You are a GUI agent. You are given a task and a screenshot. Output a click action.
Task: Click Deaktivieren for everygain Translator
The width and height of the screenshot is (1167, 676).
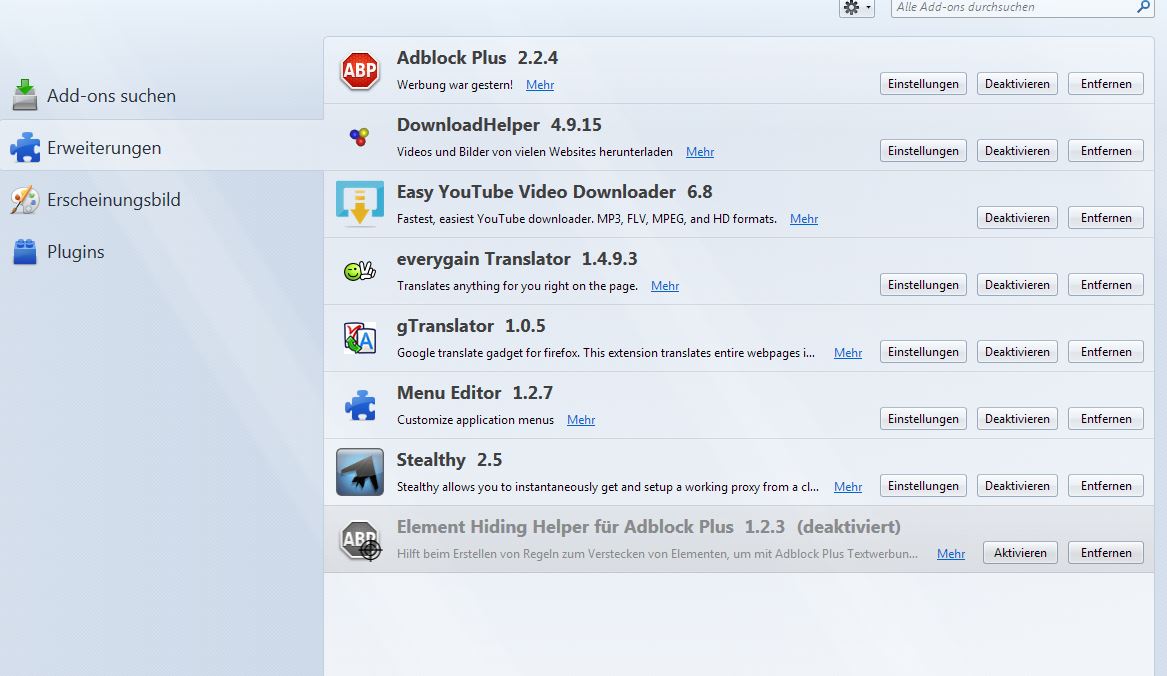click(x=1017, y=284)
